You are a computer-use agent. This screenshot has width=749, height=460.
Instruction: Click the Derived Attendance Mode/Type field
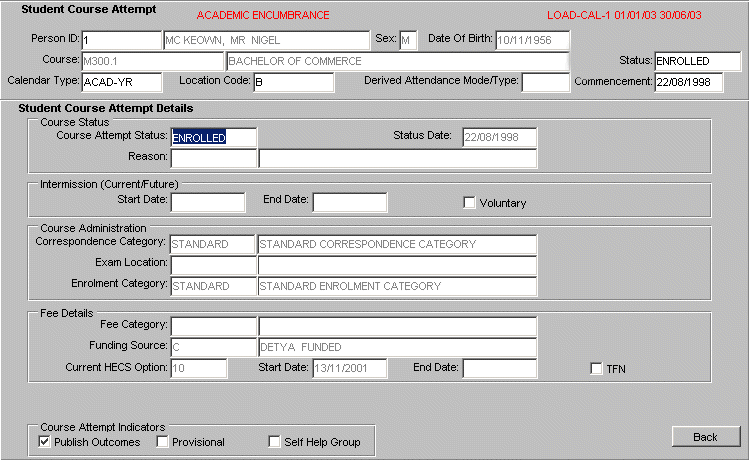point(544,82)
